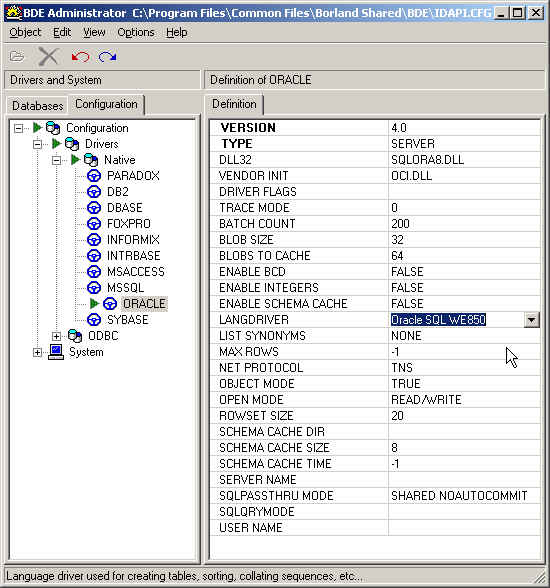Click the TRACE MODE row label
Screen dimensions: 550x588
click(254, 208)
